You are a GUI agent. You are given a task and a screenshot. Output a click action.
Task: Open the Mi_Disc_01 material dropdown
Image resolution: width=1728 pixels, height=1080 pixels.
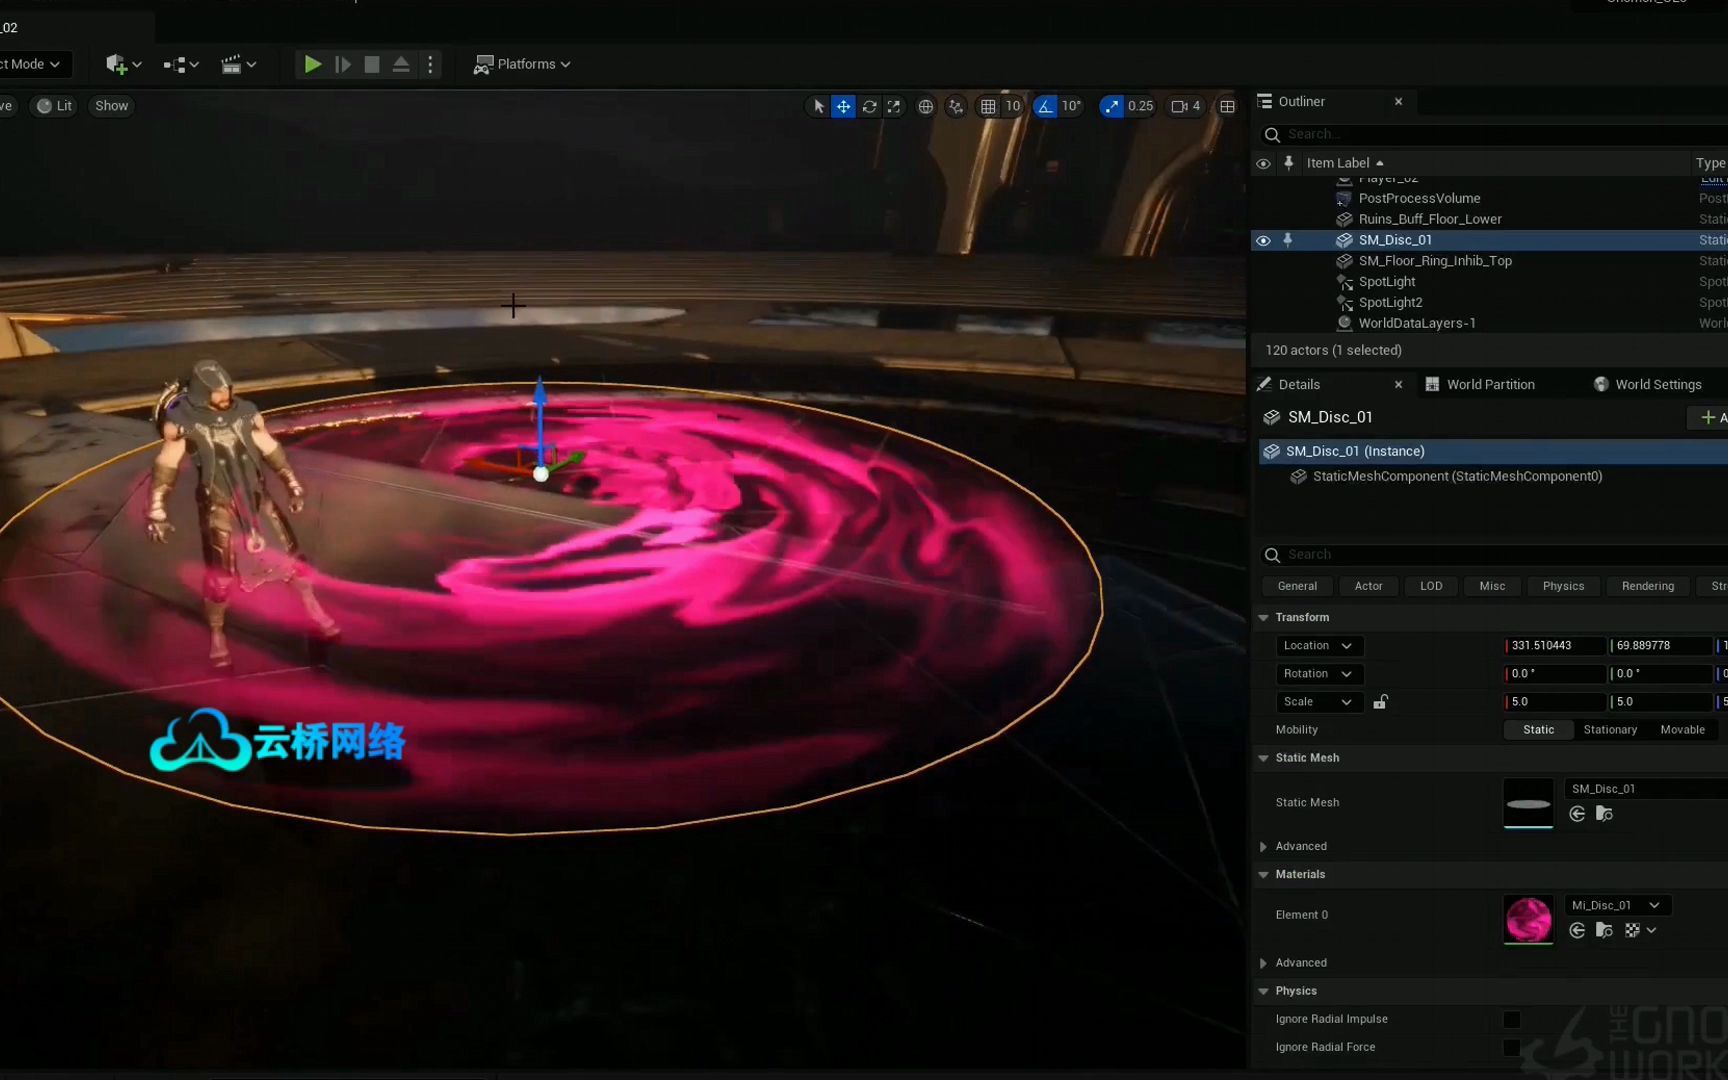coord(1617,906)
